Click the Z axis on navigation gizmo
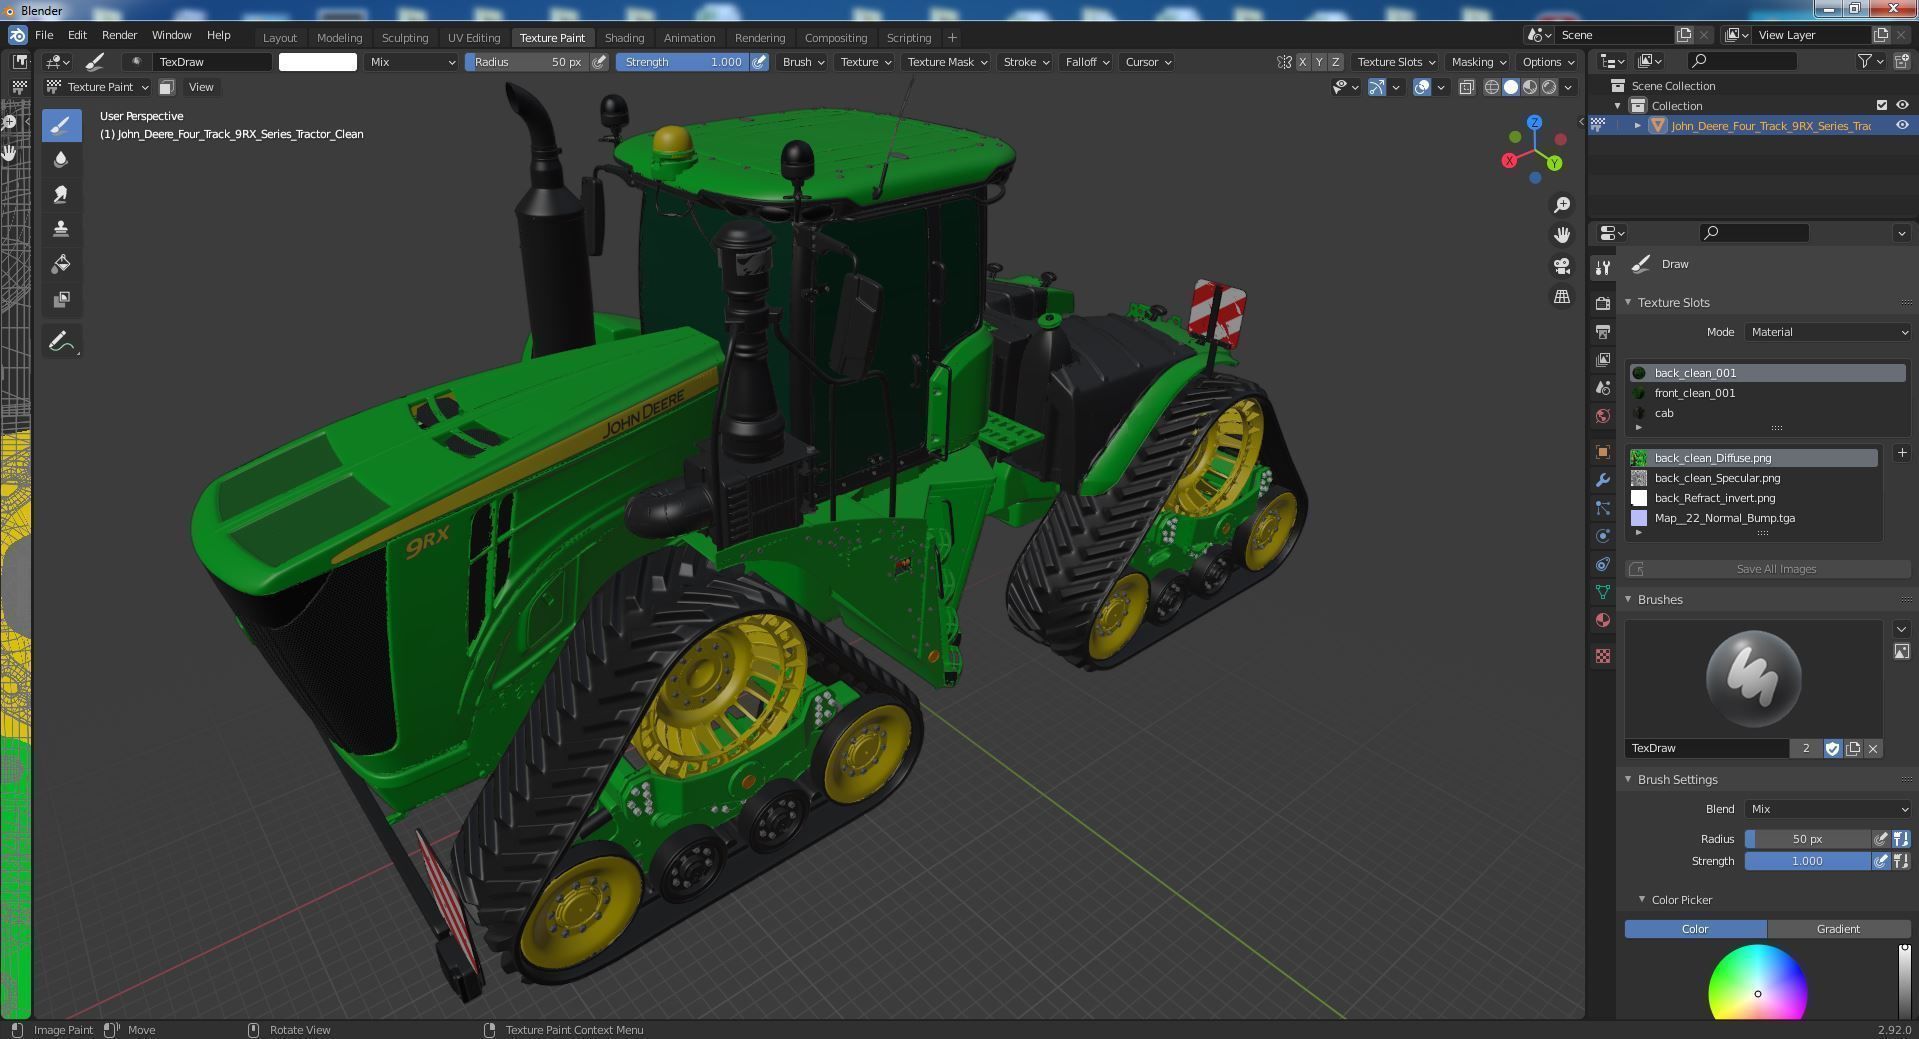This screenshot has width=1919, height=1039. point(1534,123)
